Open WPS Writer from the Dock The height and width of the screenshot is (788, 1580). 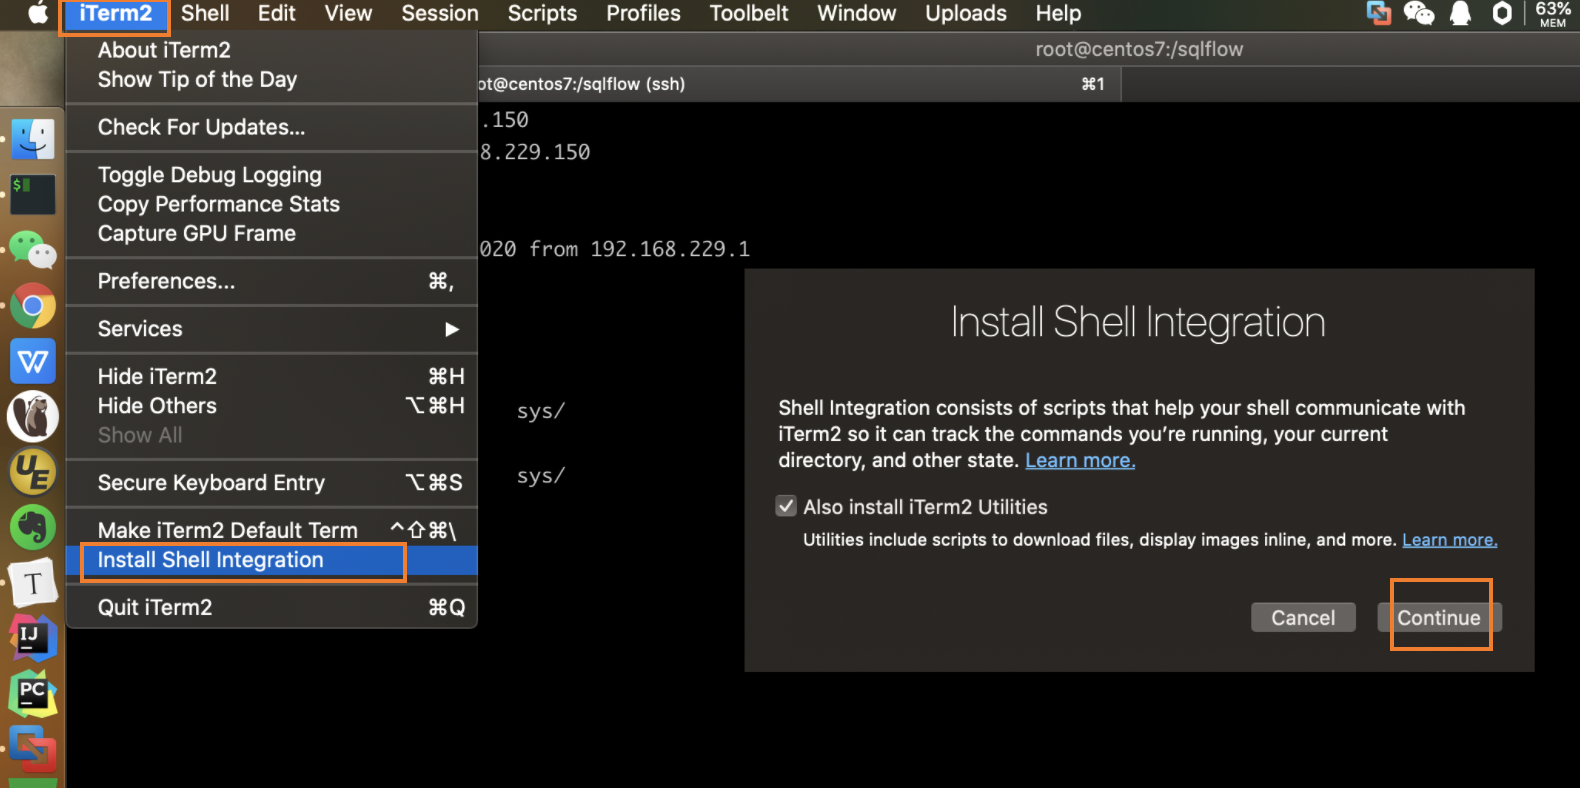(33, 361)
